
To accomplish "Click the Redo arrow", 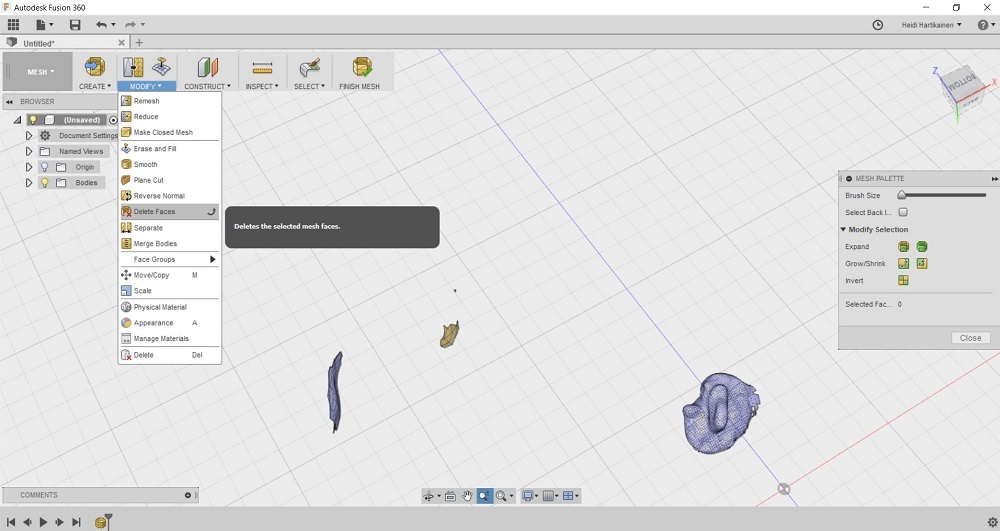I will (x=131, y=25).
